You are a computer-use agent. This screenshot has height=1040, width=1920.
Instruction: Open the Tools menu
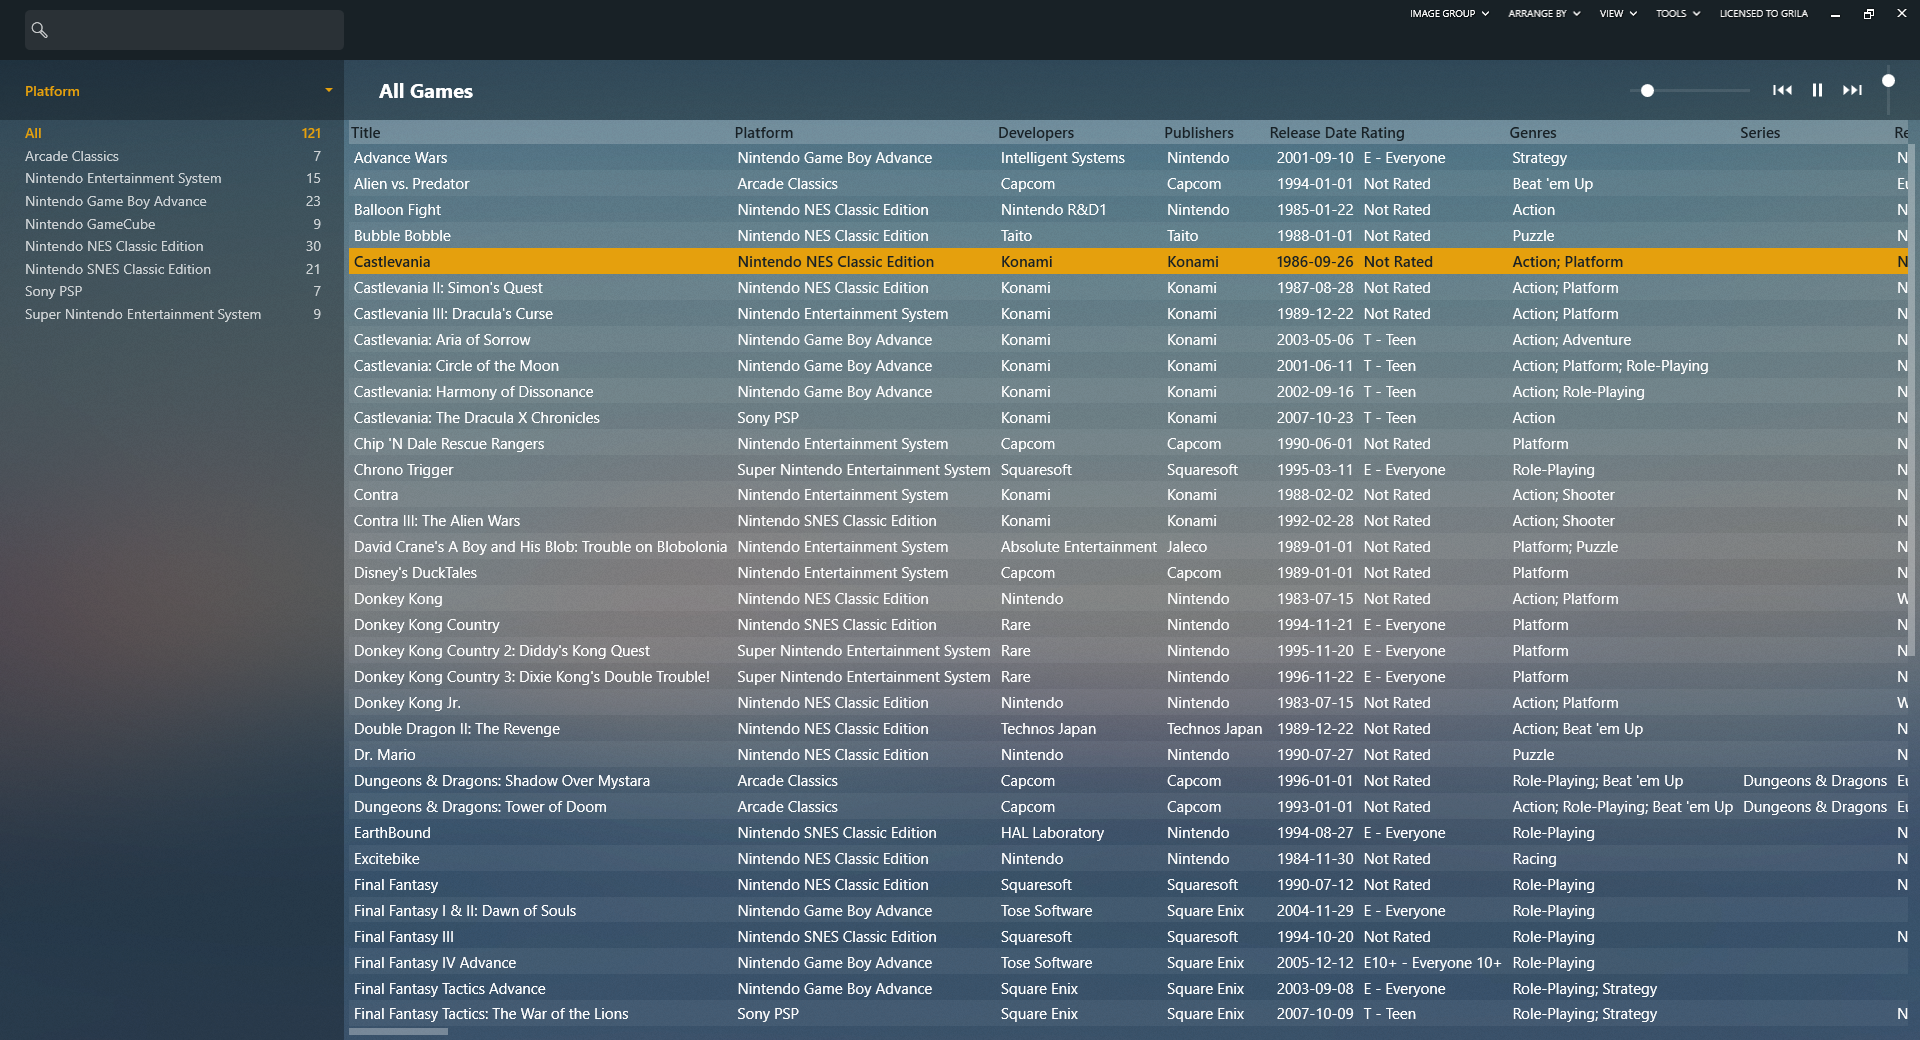[1677, 14]
